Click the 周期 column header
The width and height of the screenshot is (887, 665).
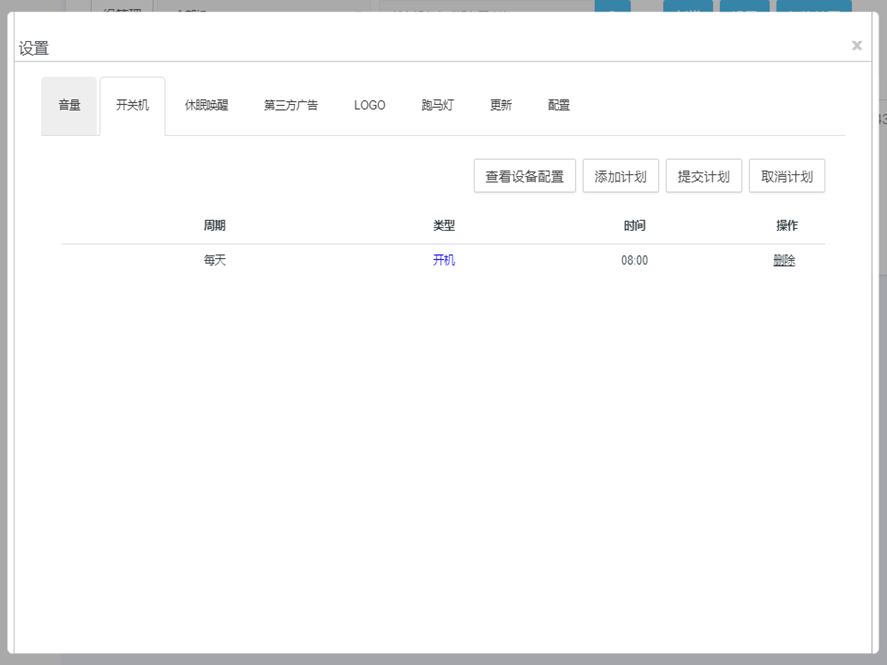tap(215, 226)
